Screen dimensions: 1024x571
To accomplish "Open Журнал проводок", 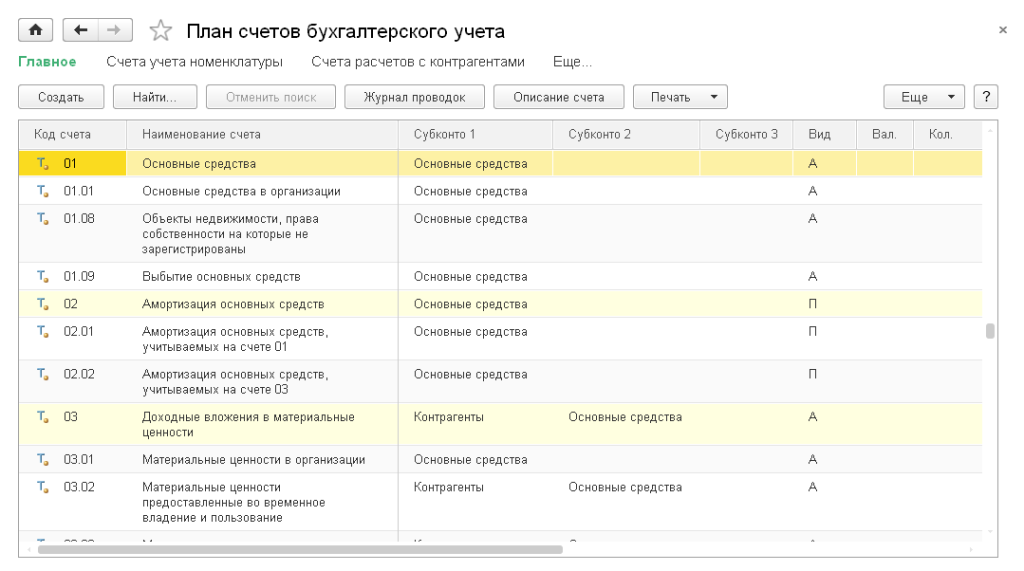I will click(414, 97).
